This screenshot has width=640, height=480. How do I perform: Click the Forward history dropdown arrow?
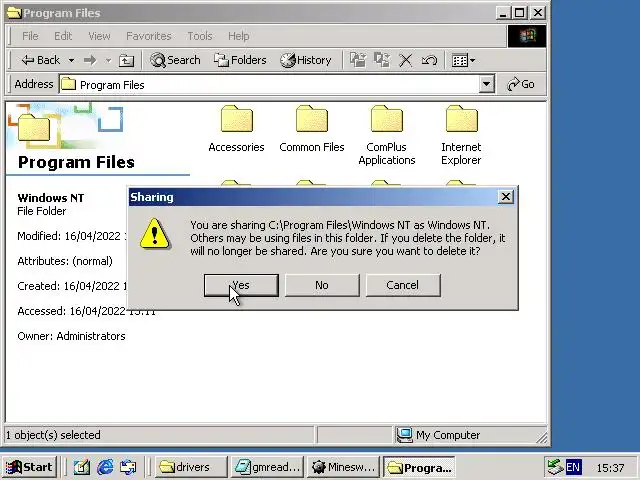click(x=108, y=60)
